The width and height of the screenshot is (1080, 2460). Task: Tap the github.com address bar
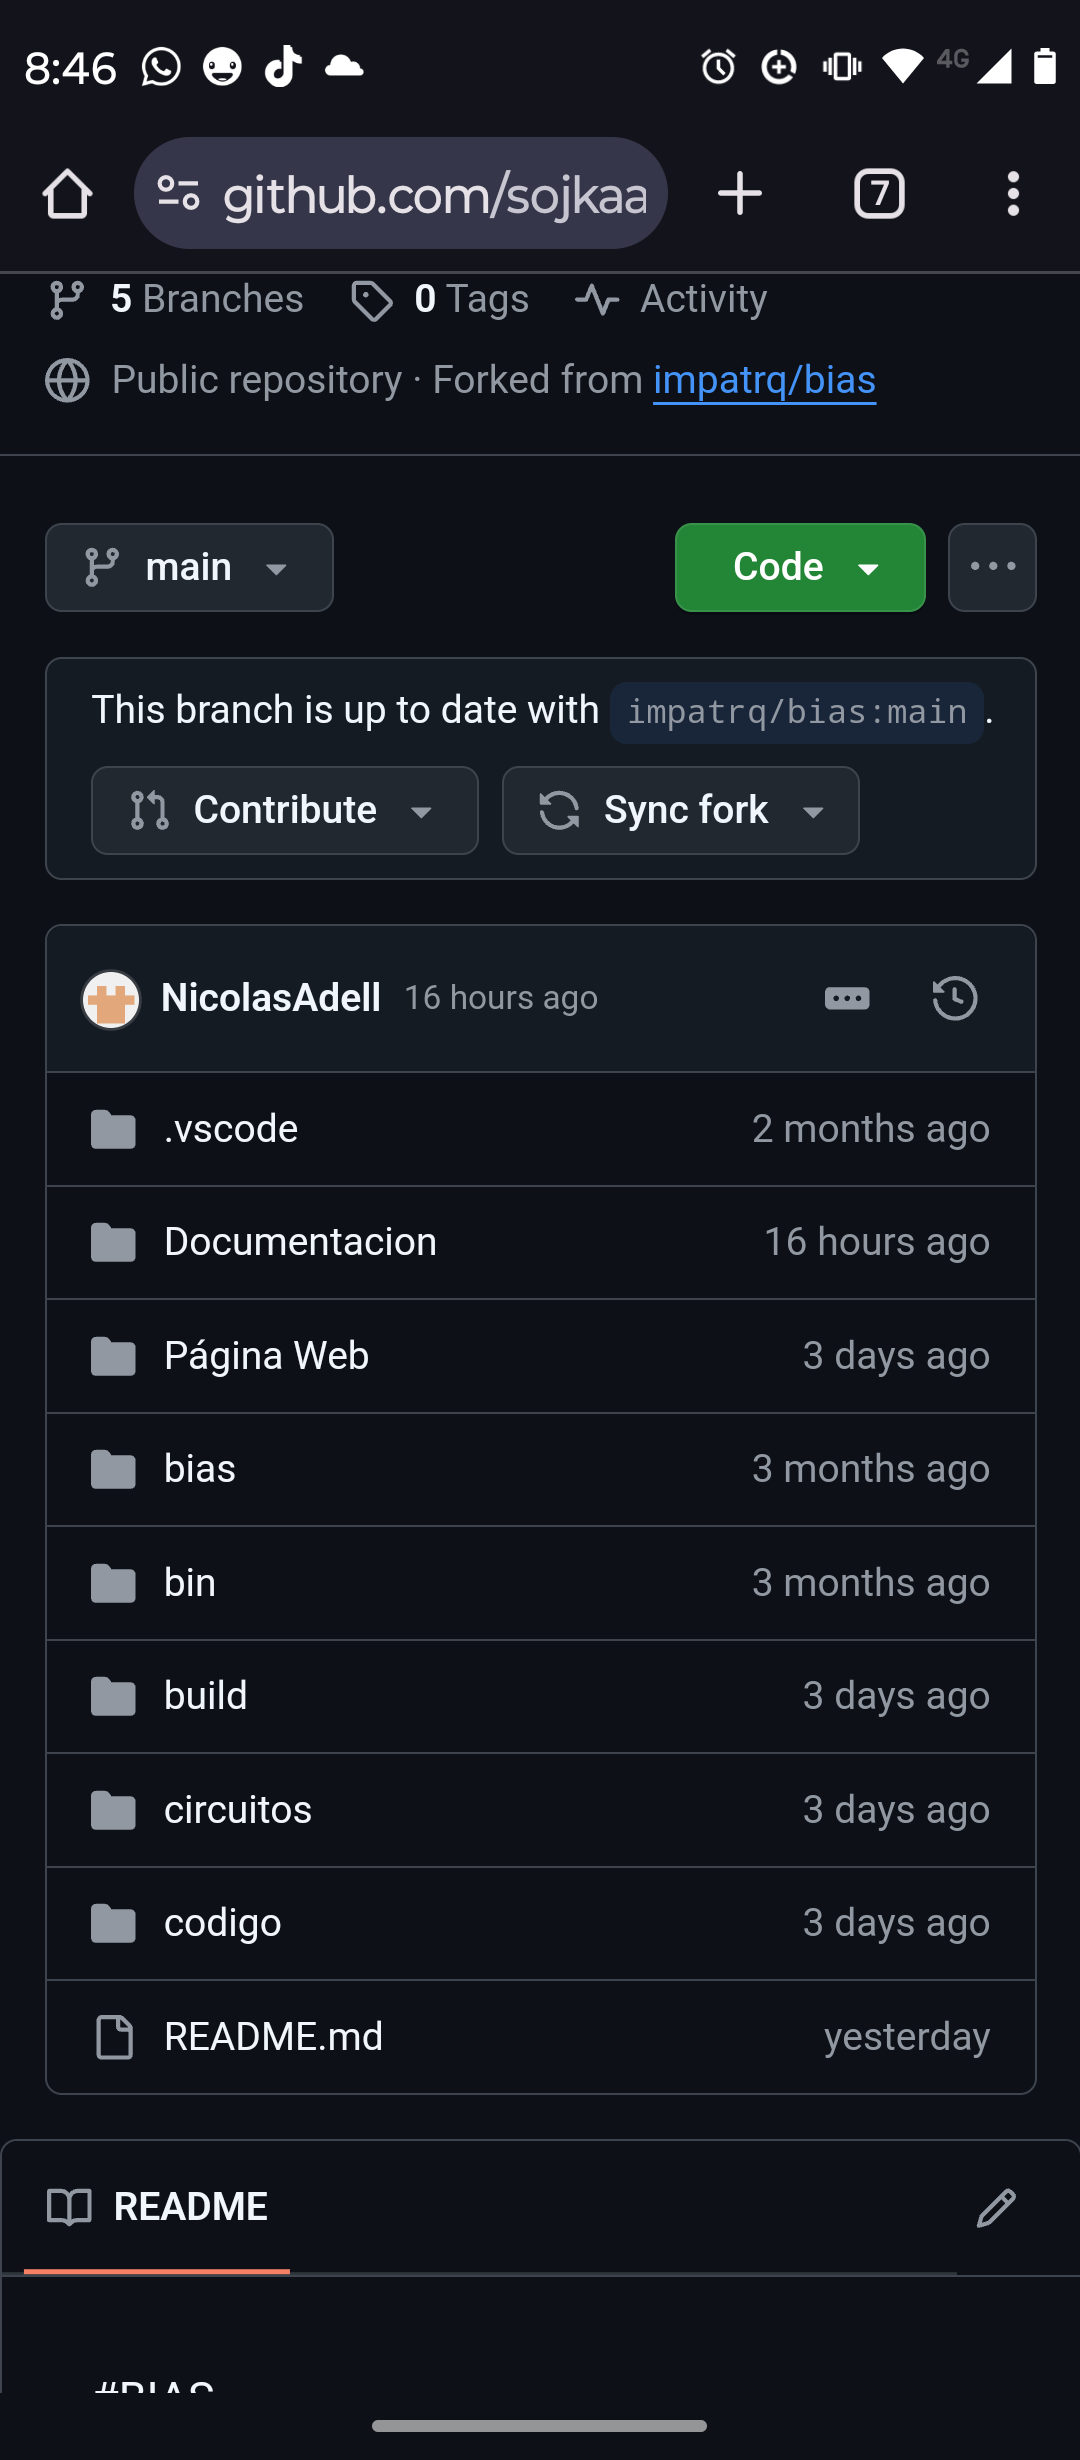coord(400,193)
